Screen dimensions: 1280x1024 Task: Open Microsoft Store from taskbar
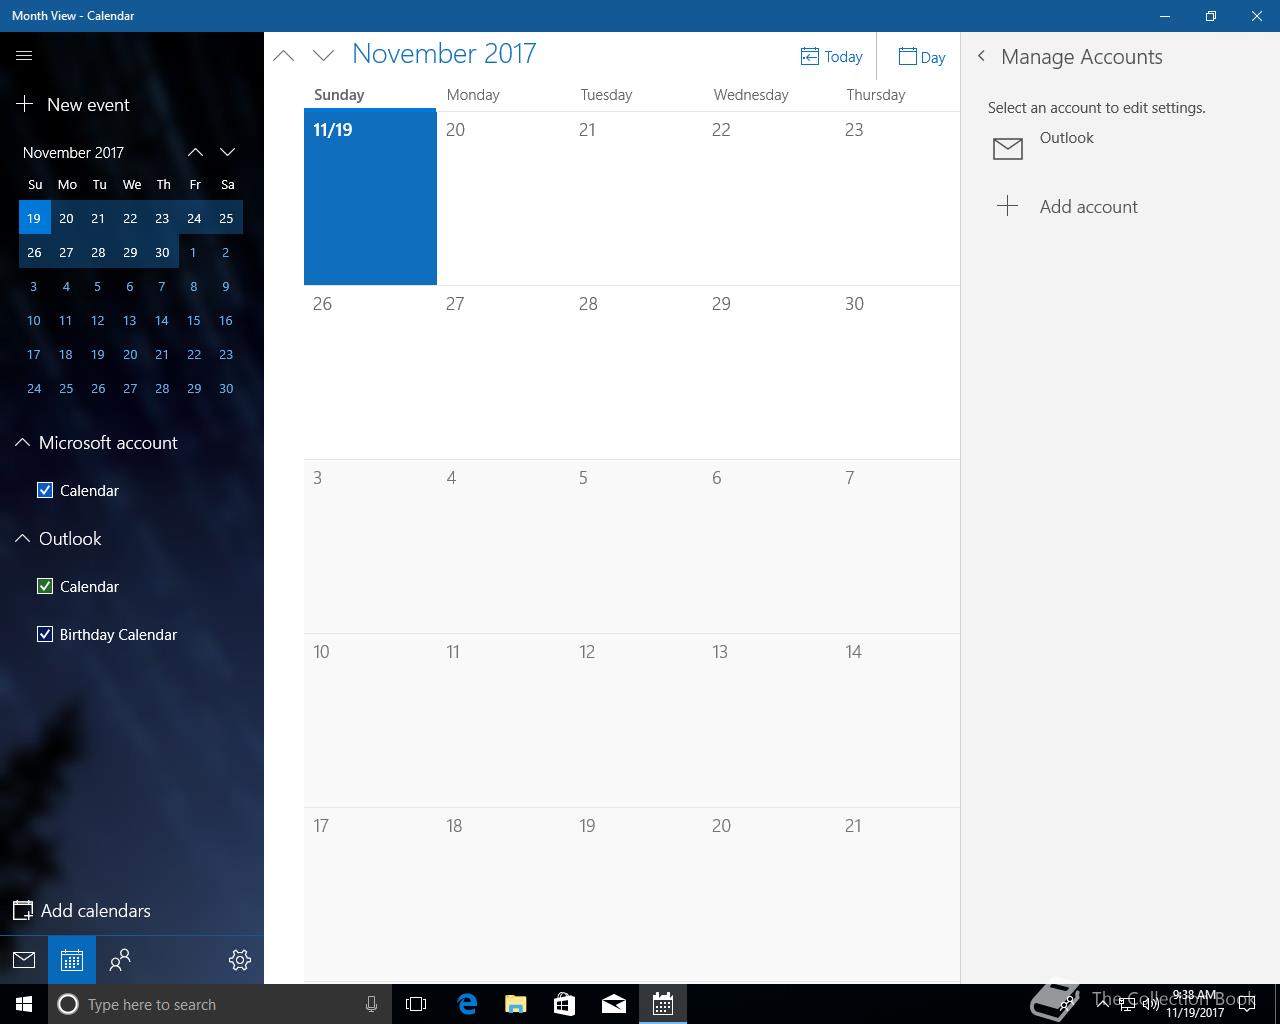click(564, 1004)
